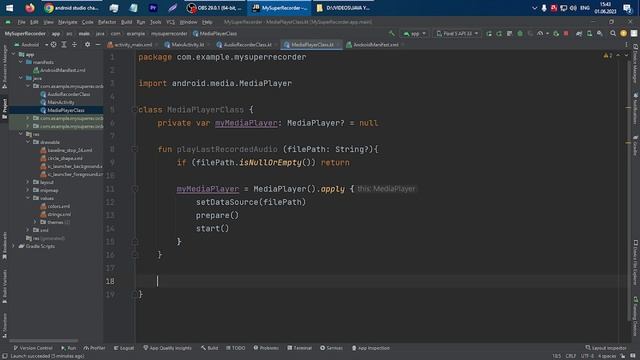Click the Select Opened File target icon

[x=53, y=44]
